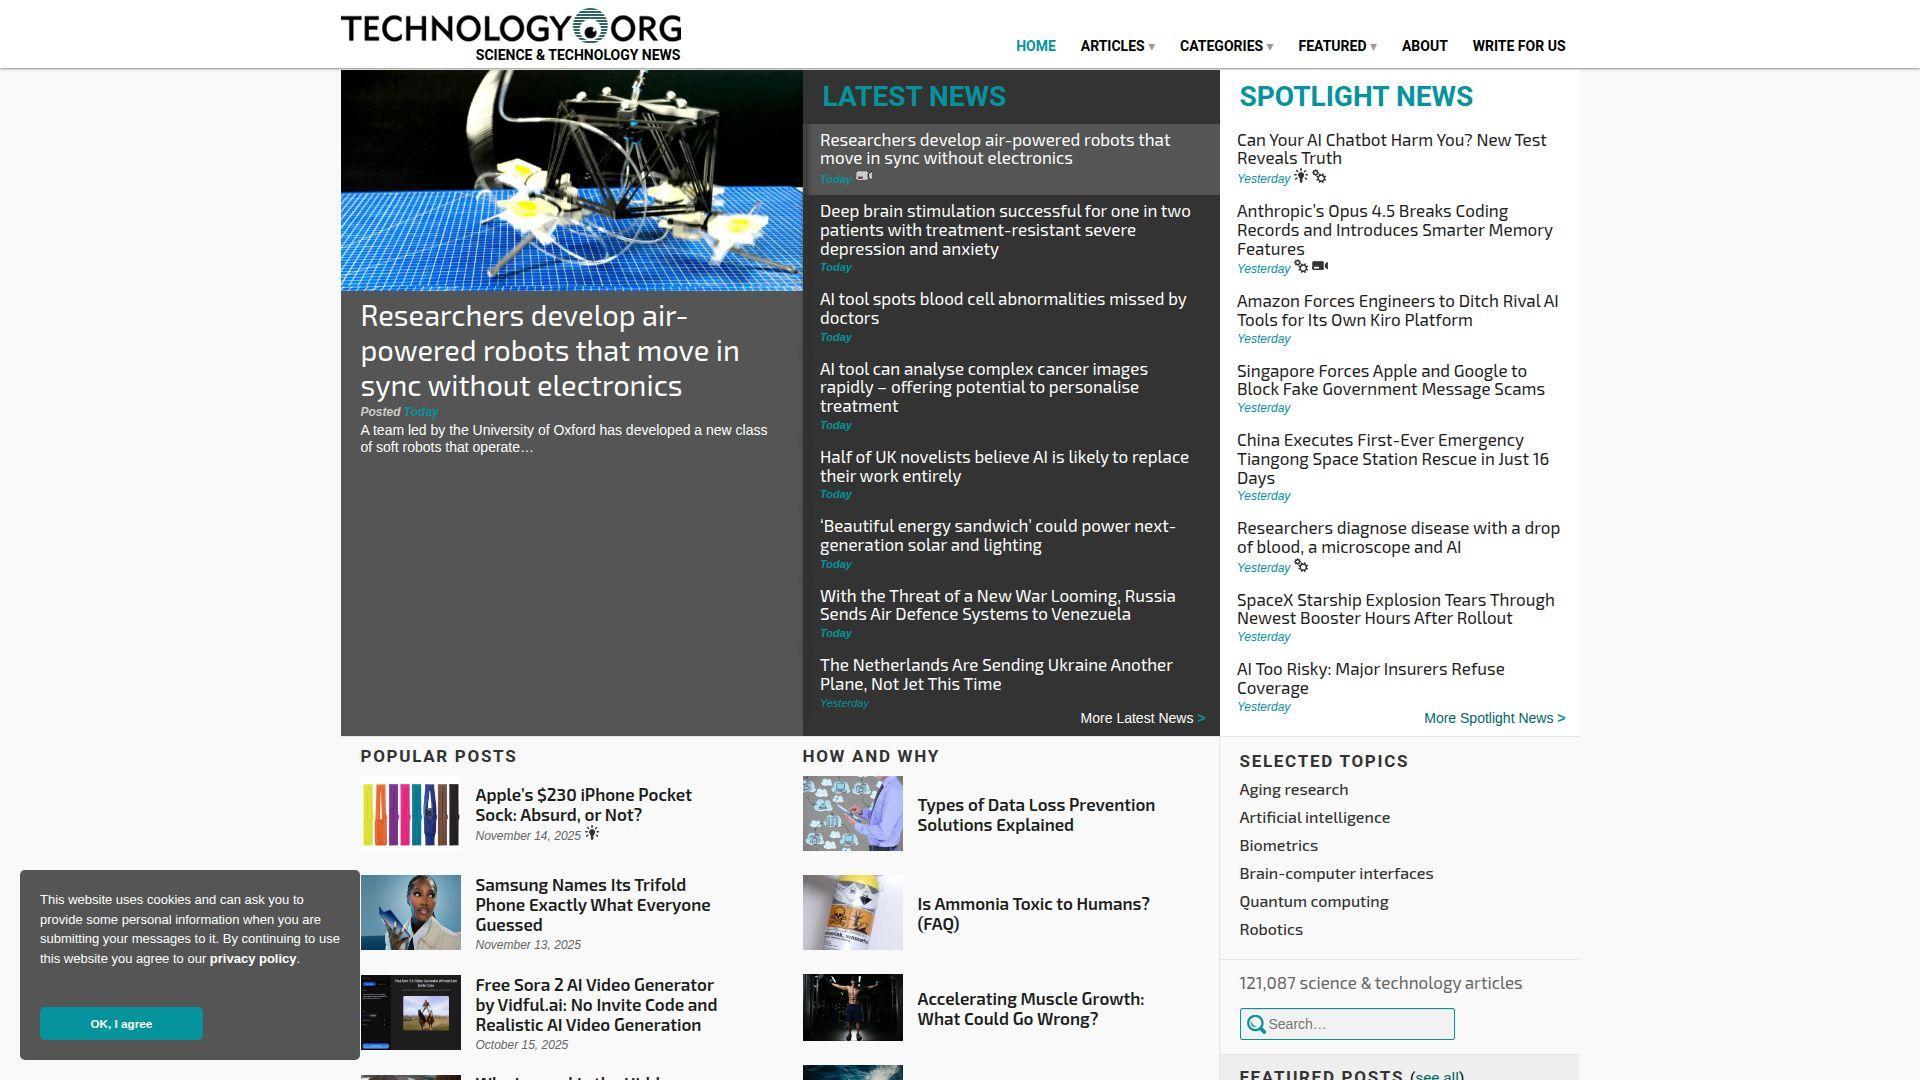1920x1080 pixels.
Task: Select Quantum computing topic
Action: tap(1313, 901)
